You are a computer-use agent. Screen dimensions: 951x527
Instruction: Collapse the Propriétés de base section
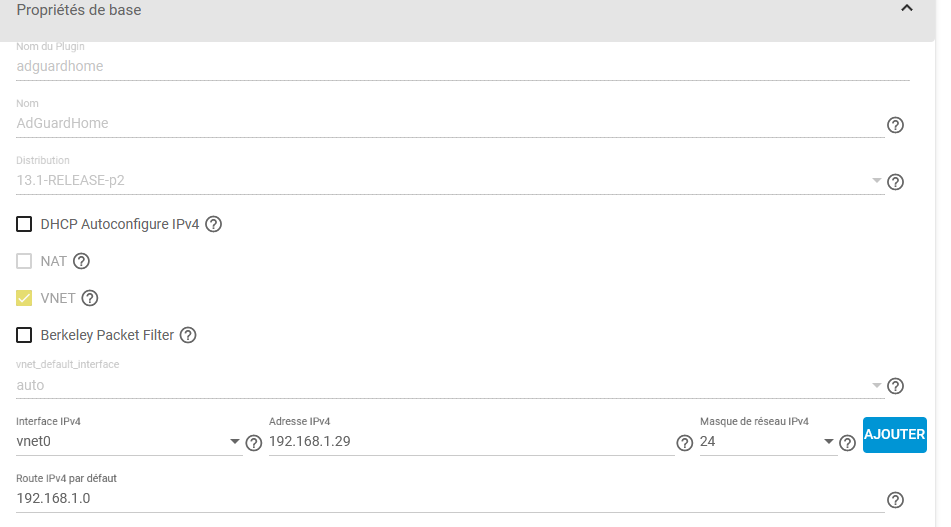click(x=907, y=8)
